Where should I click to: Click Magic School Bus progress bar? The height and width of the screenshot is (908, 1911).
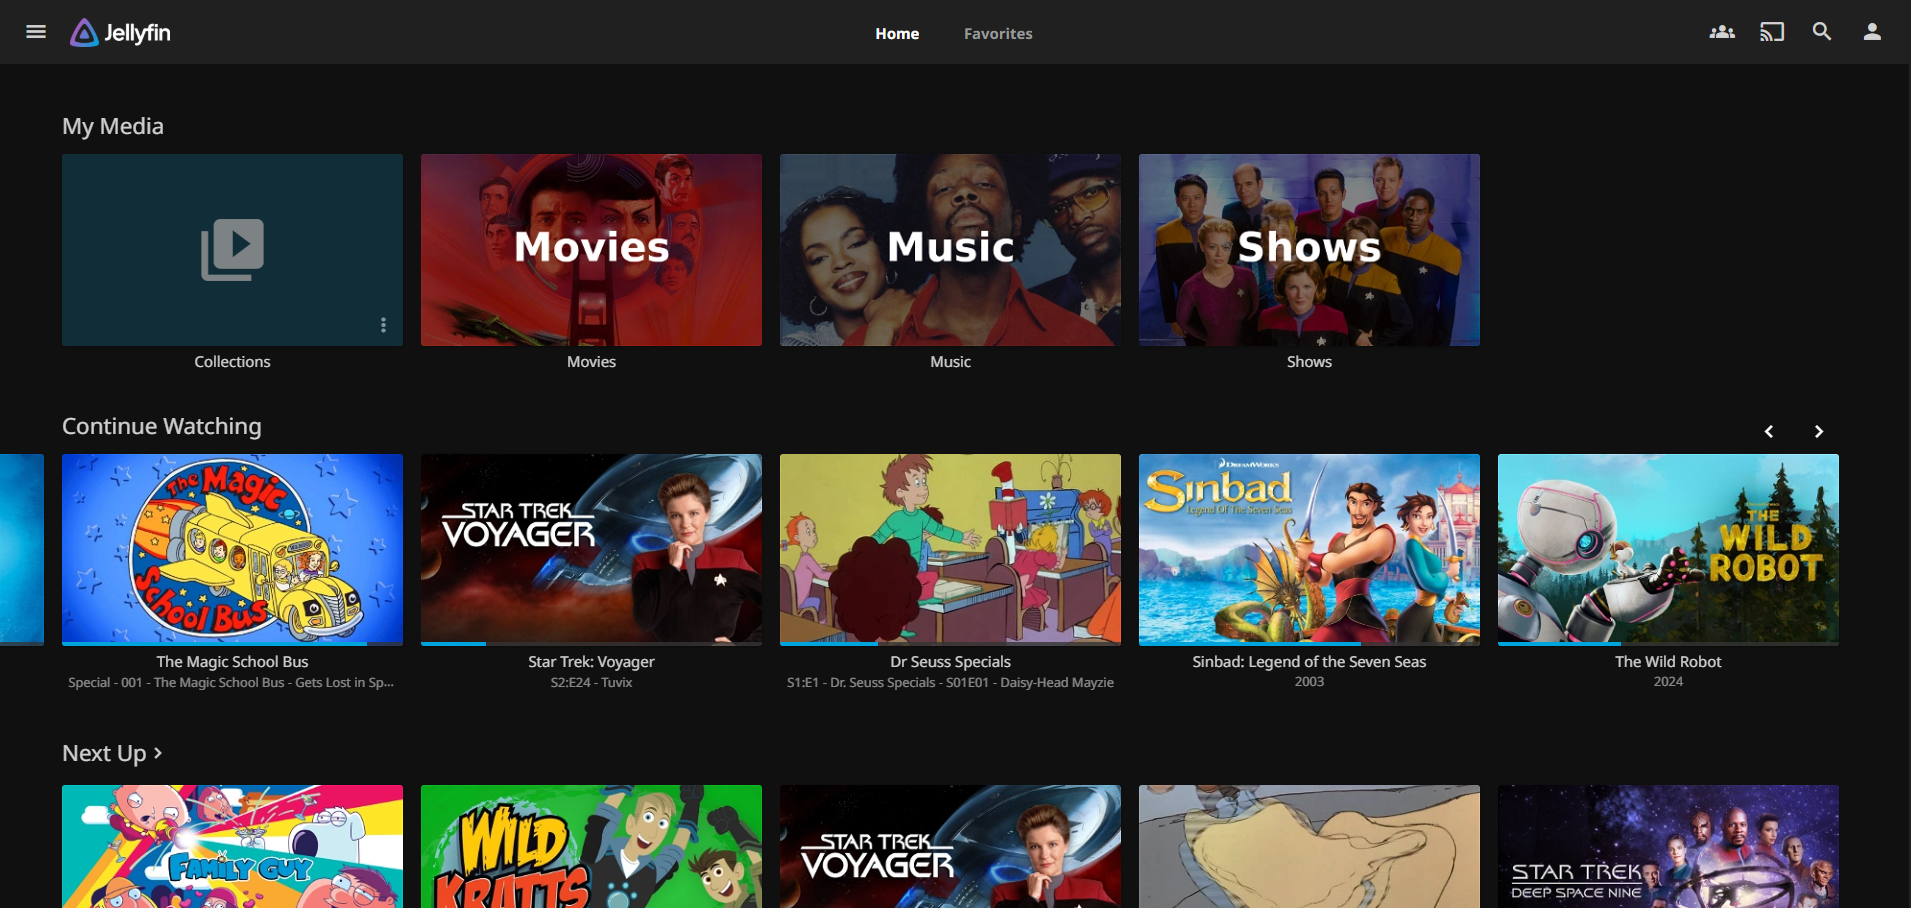click(x=232, y=644)
